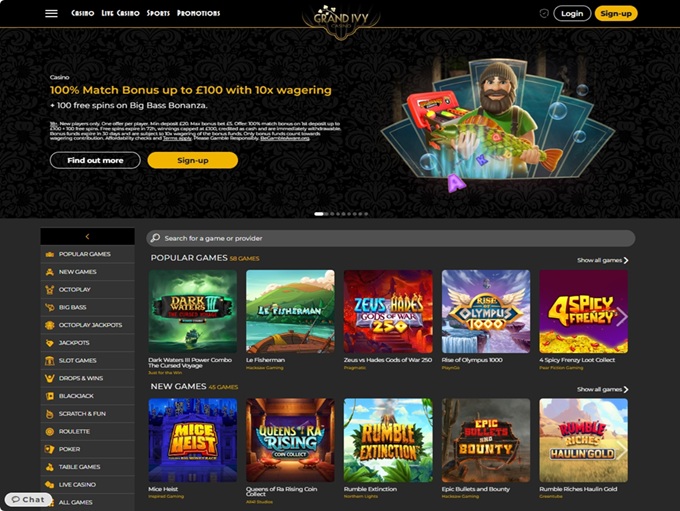Open the hamburger menu icon

pyautogui.click(x=51, y=13)
